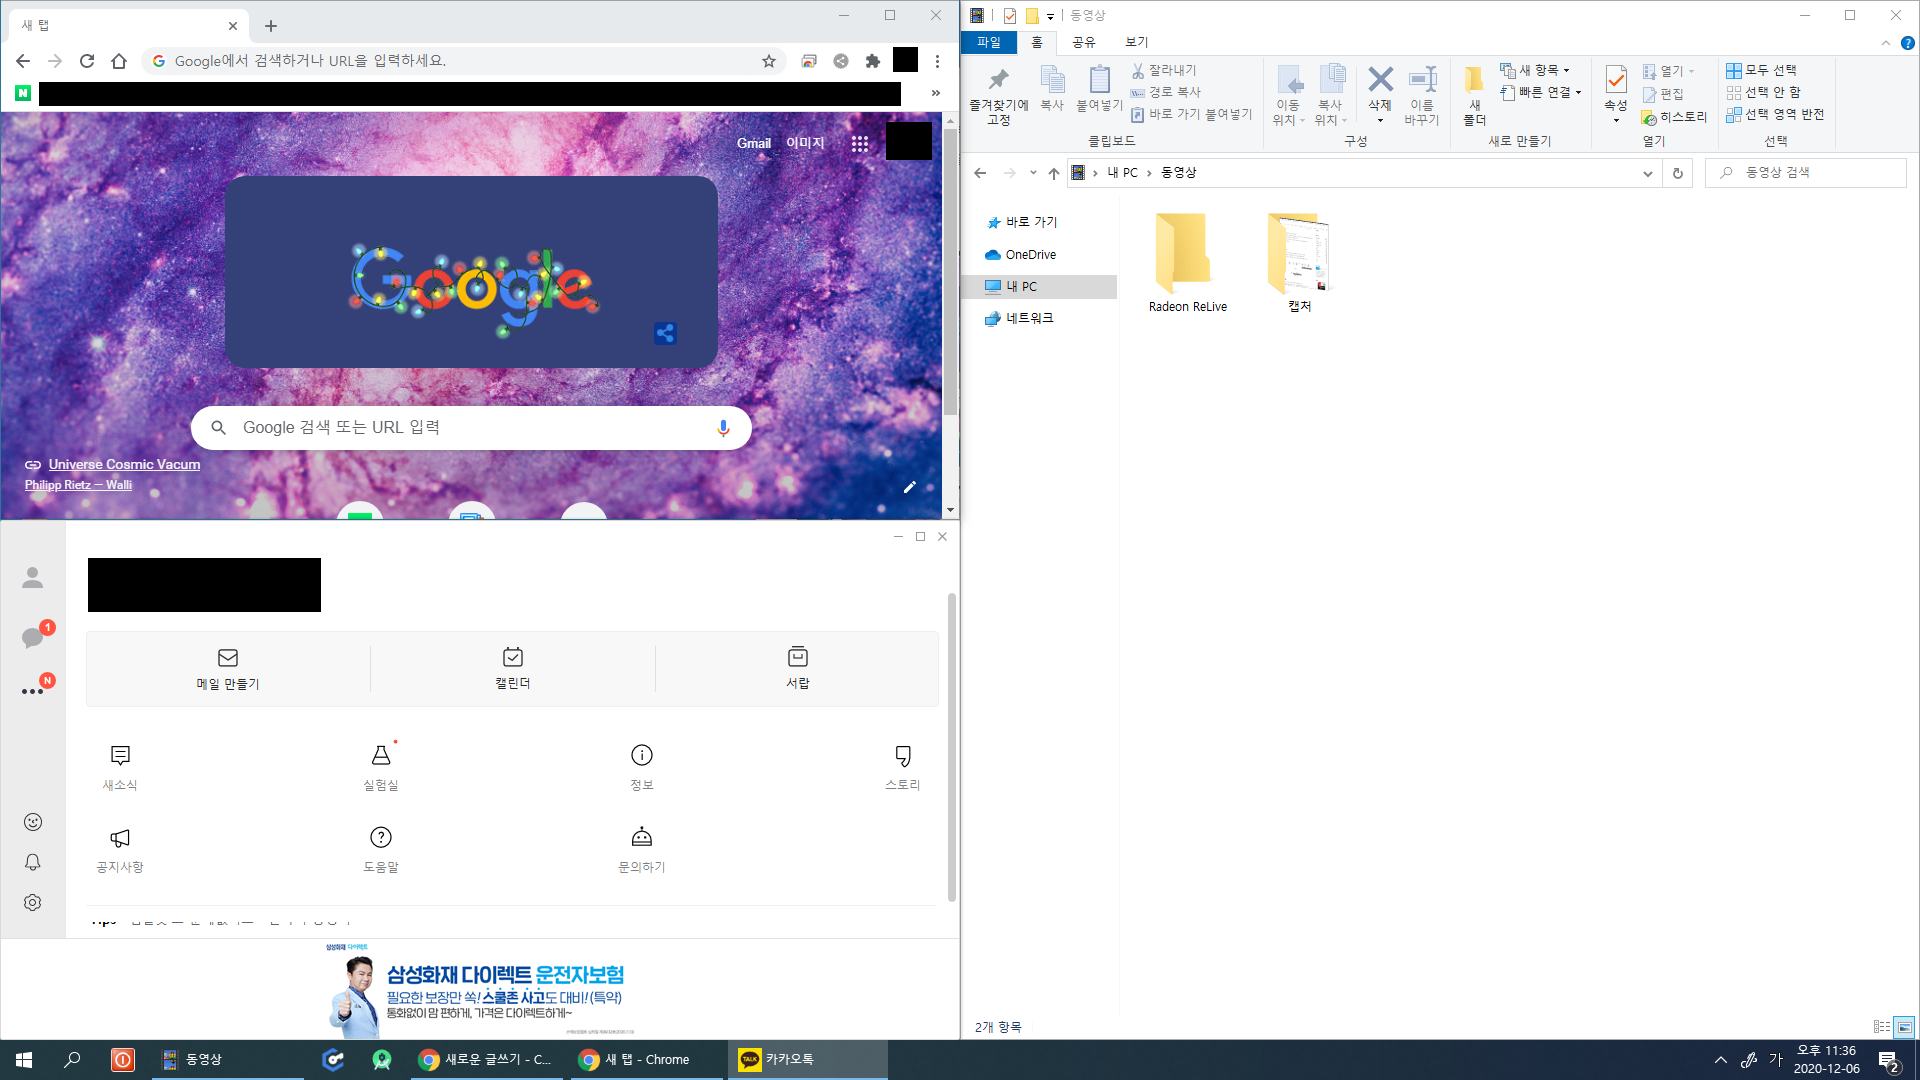Click the Gmail link

753,143
